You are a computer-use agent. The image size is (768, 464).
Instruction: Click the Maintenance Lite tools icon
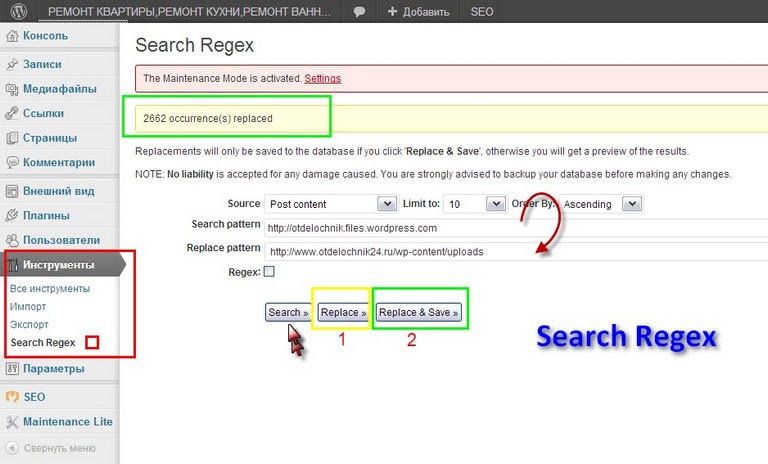[12, 422]
